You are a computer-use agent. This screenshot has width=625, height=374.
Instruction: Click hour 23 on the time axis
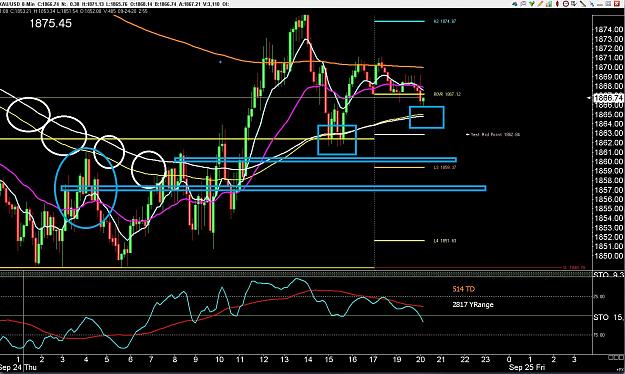[x=485, y=359]
